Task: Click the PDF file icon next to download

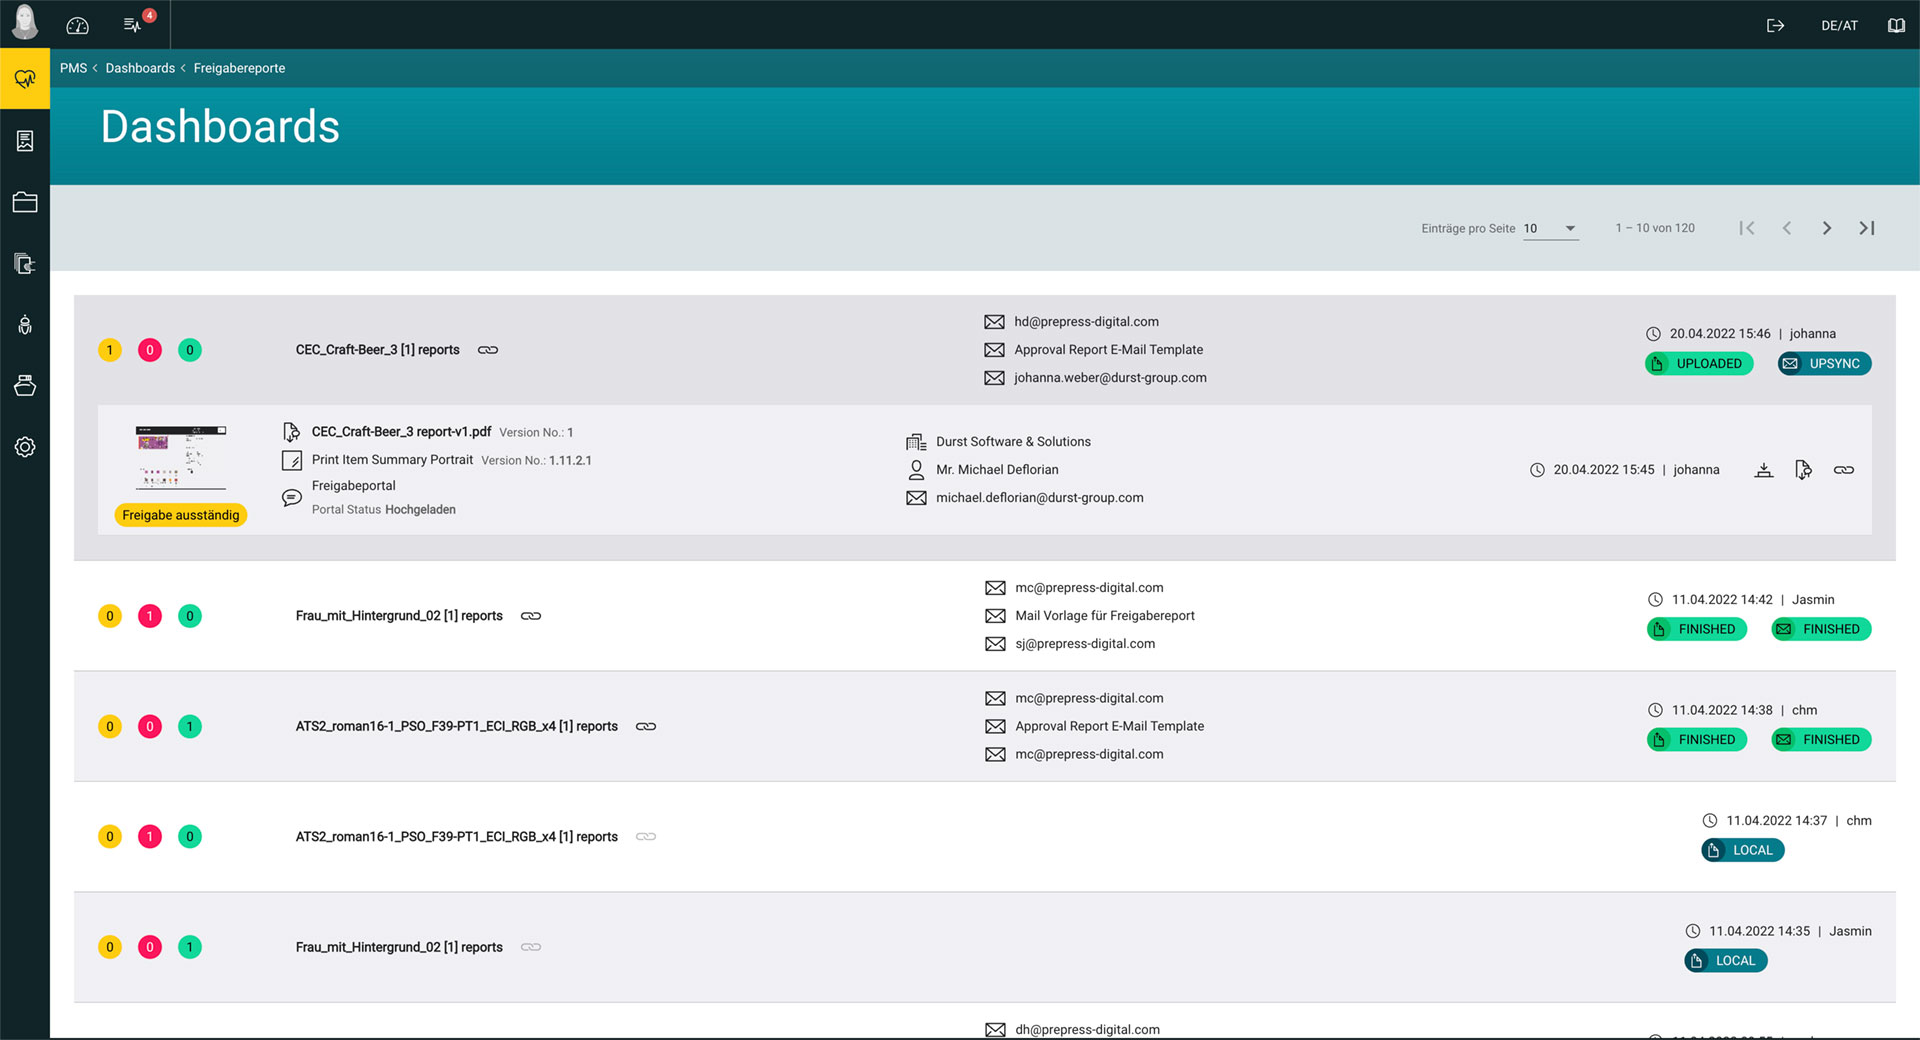Action: [x=1803, y=470]
